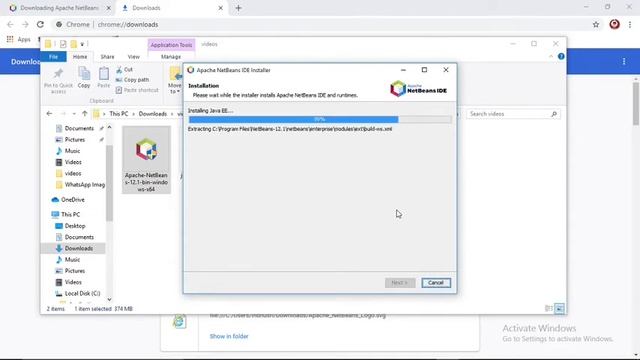Click the Paste ribbon icon
Viewport: 640px width, 360px height.
(x=104, y=77)
